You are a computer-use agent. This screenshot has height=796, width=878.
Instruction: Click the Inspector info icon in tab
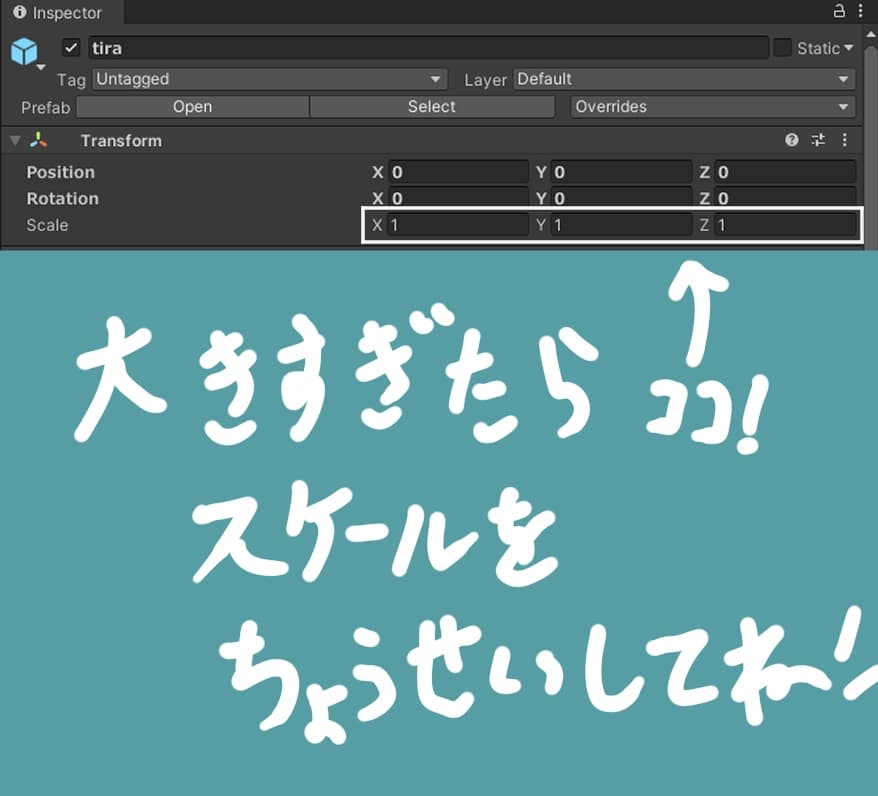20,12
